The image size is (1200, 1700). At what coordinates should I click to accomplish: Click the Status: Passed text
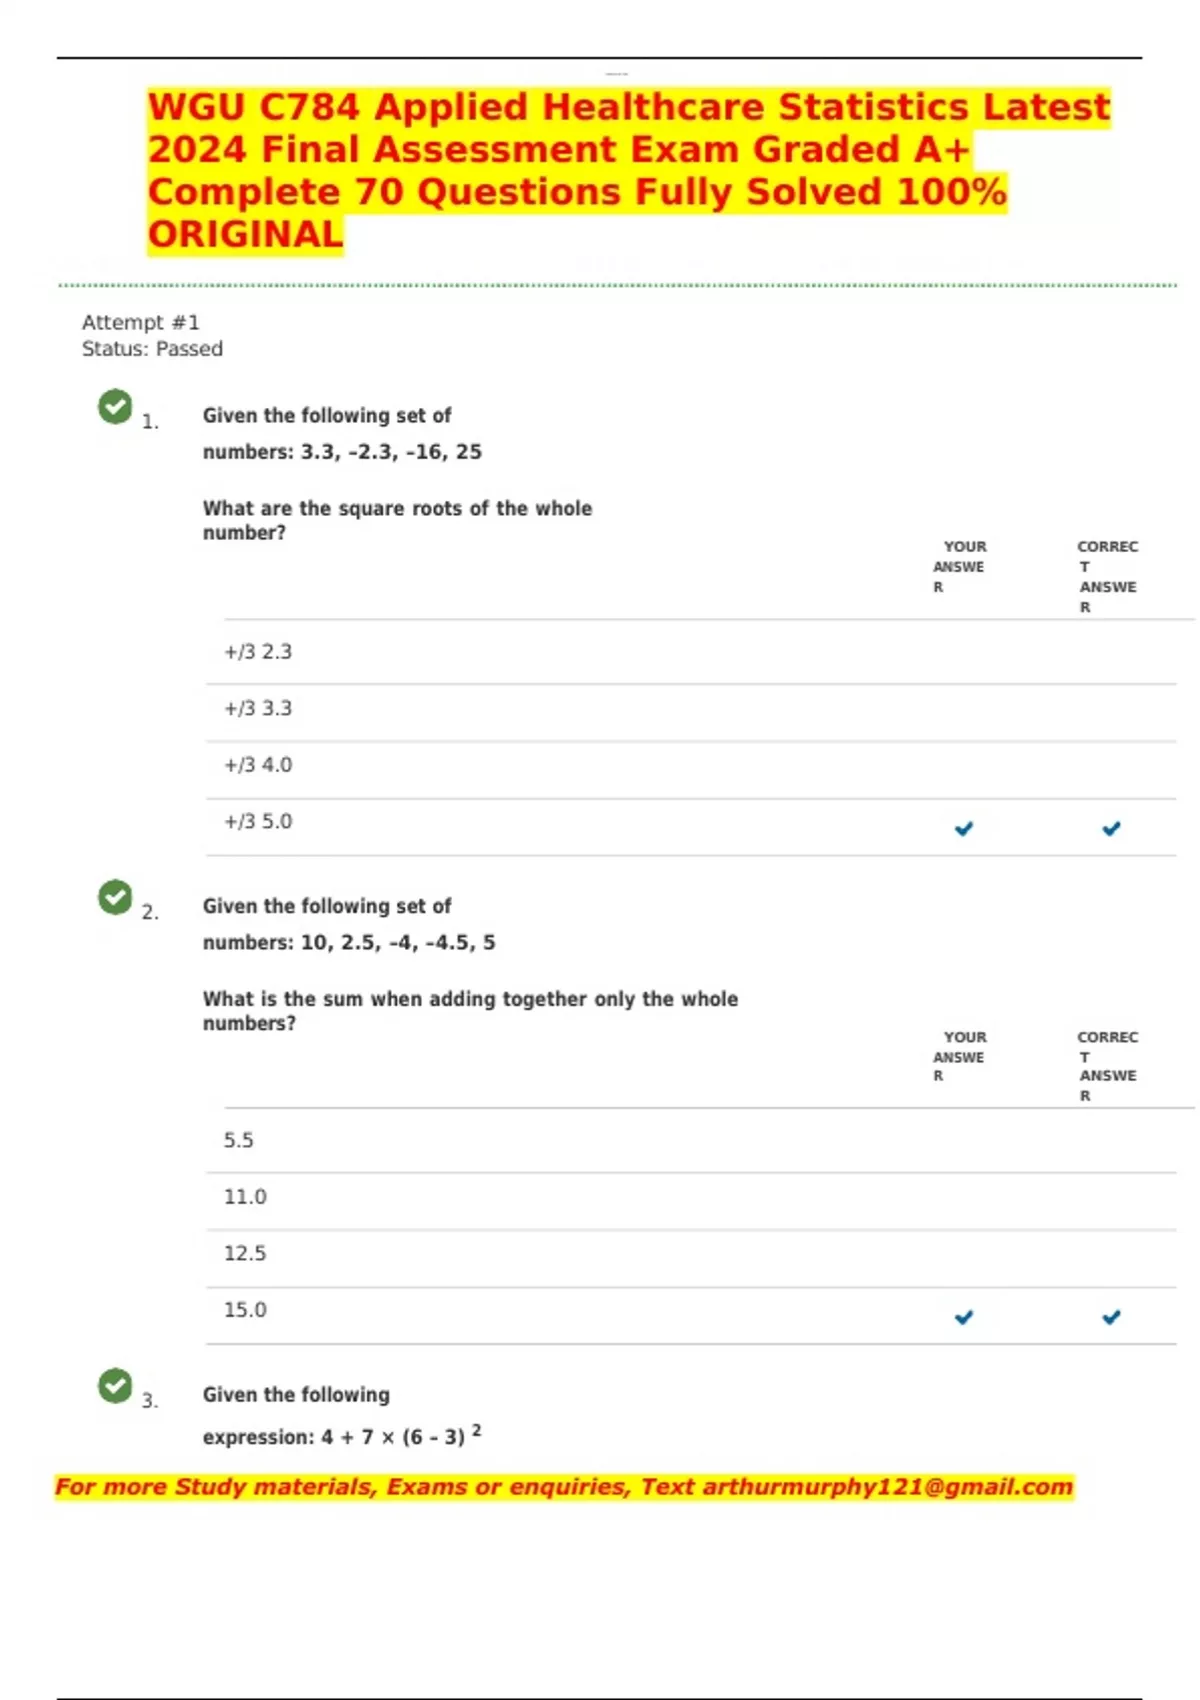tap(152, 349)
